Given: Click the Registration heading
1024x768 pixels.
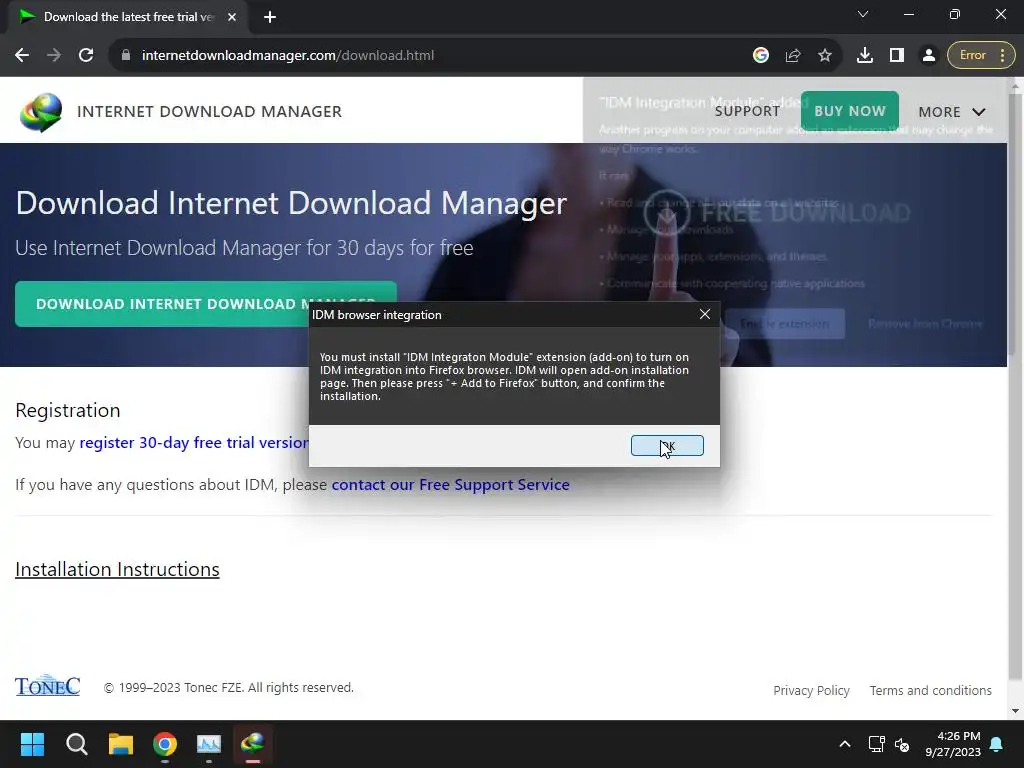Looking at the screenshot, I should (x=68, y=410).
